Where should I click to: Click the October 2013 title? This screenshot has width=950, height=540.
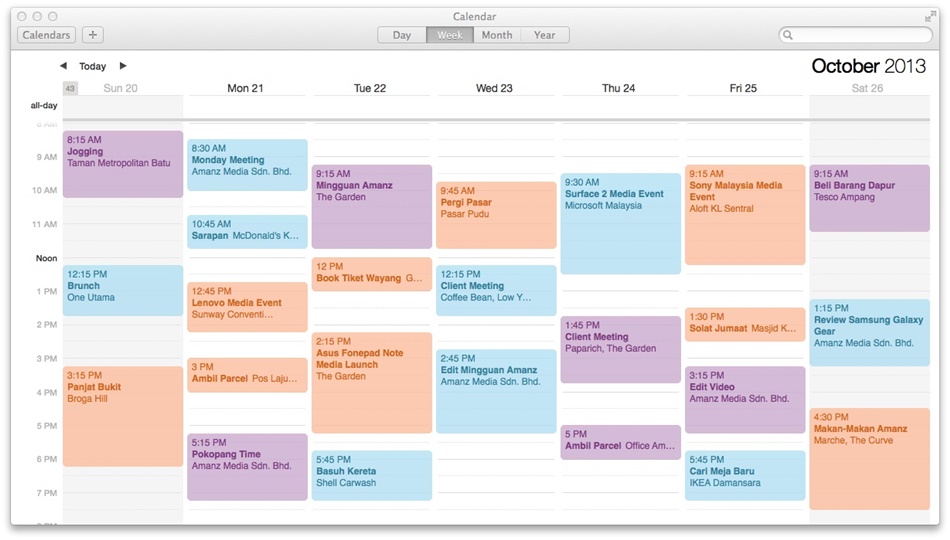[x=868, y=65]
